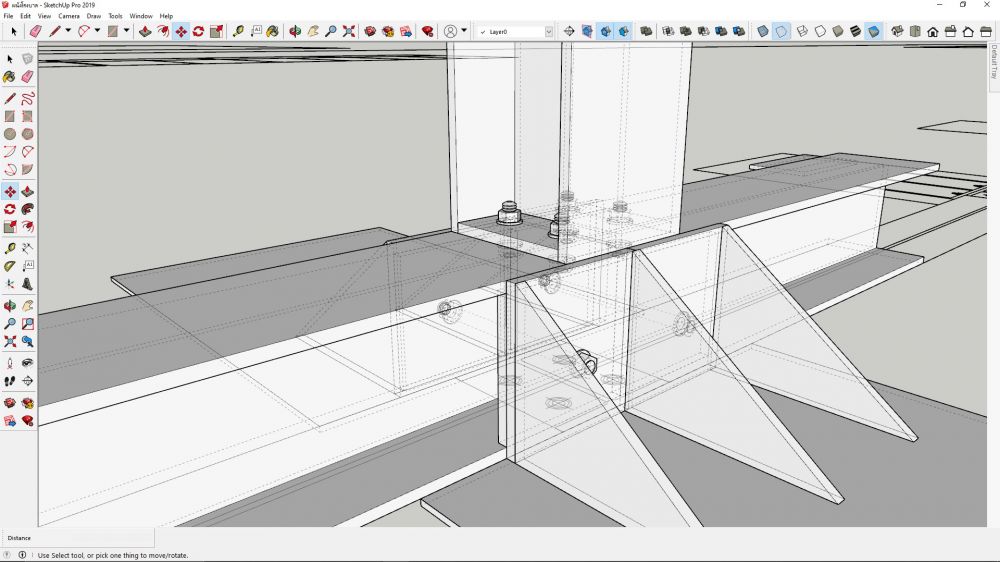Screen dimensions: 1000x562
Task: Toggle X-Ray face style
Action: [x=763, y=32]
